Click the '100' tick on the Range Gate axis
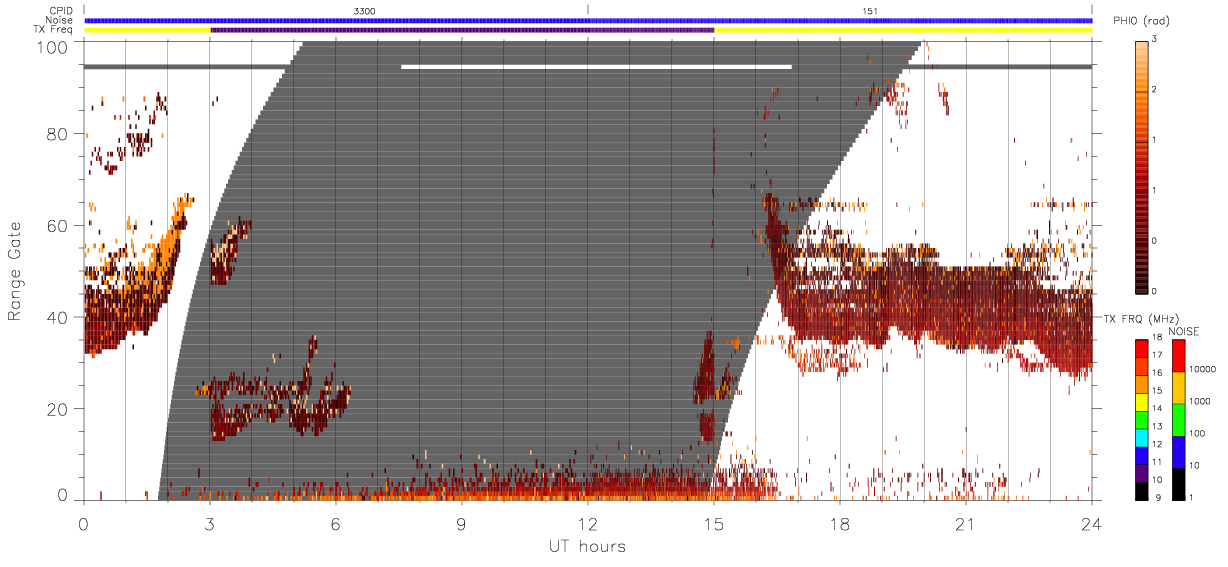Viewport: 1228px width, 567px height. [54, 47]
